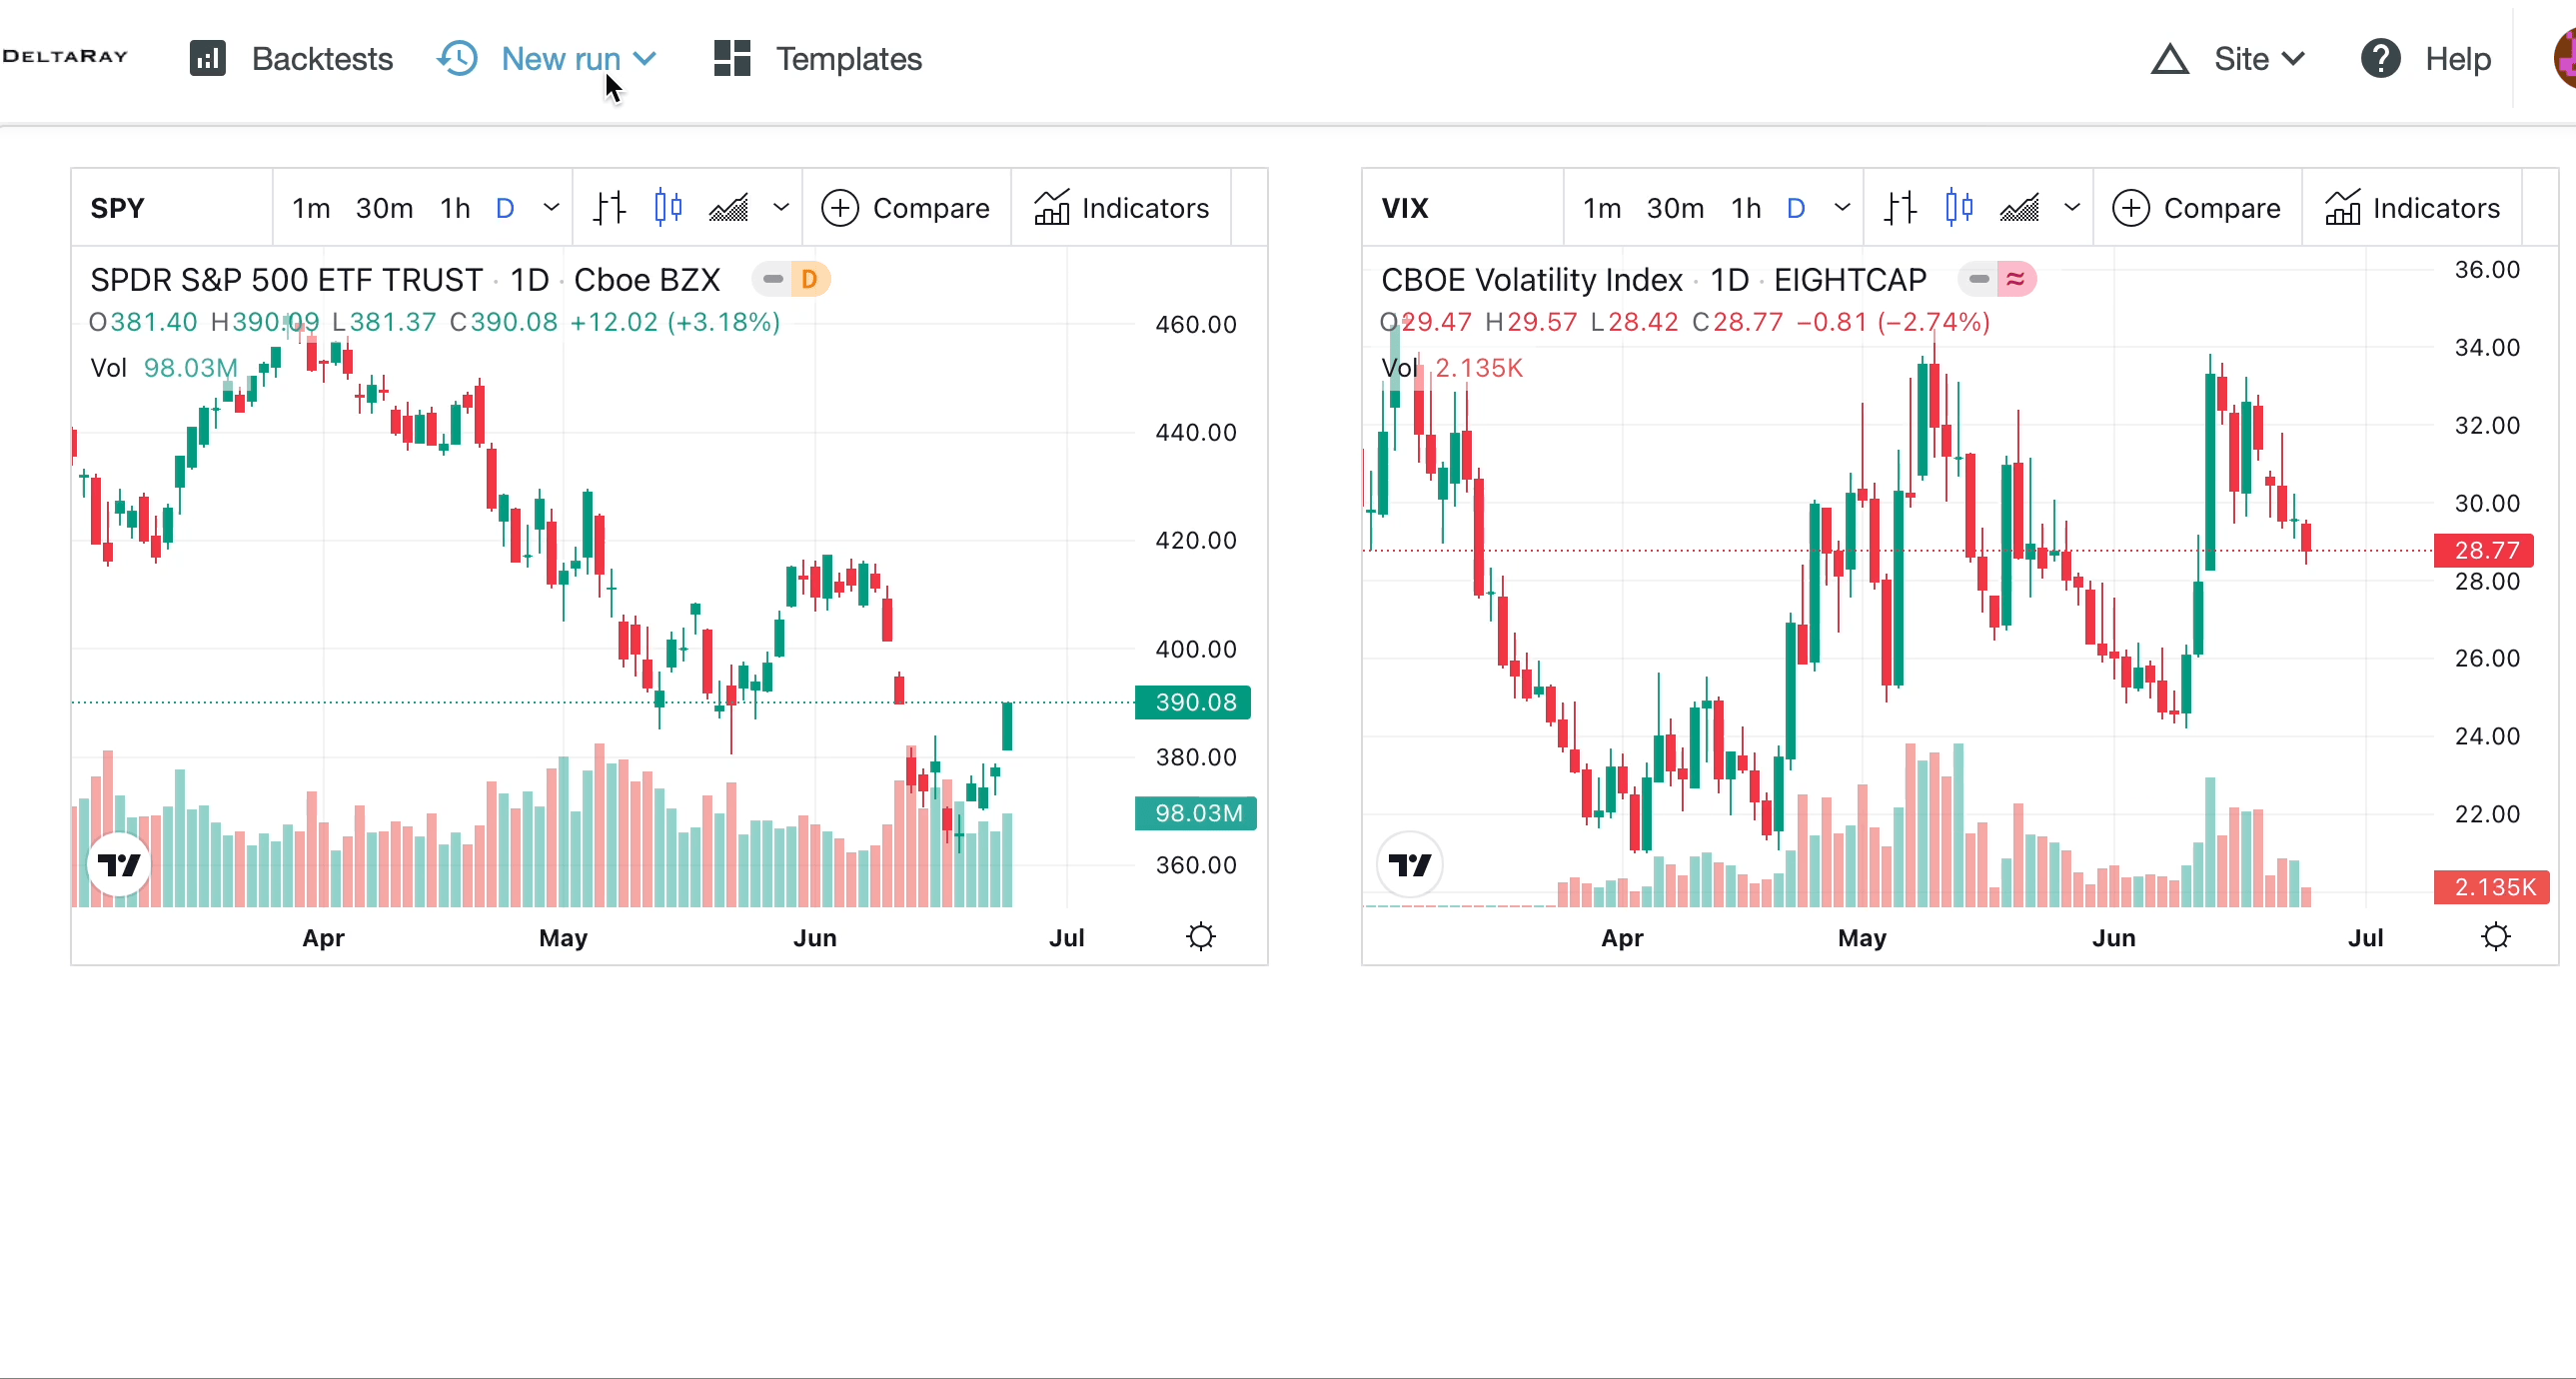Toggle the 1h timeframe on VIX chart
Image resolution: width=2576 pixels, height=1379 pixels.
[1747, 208]
